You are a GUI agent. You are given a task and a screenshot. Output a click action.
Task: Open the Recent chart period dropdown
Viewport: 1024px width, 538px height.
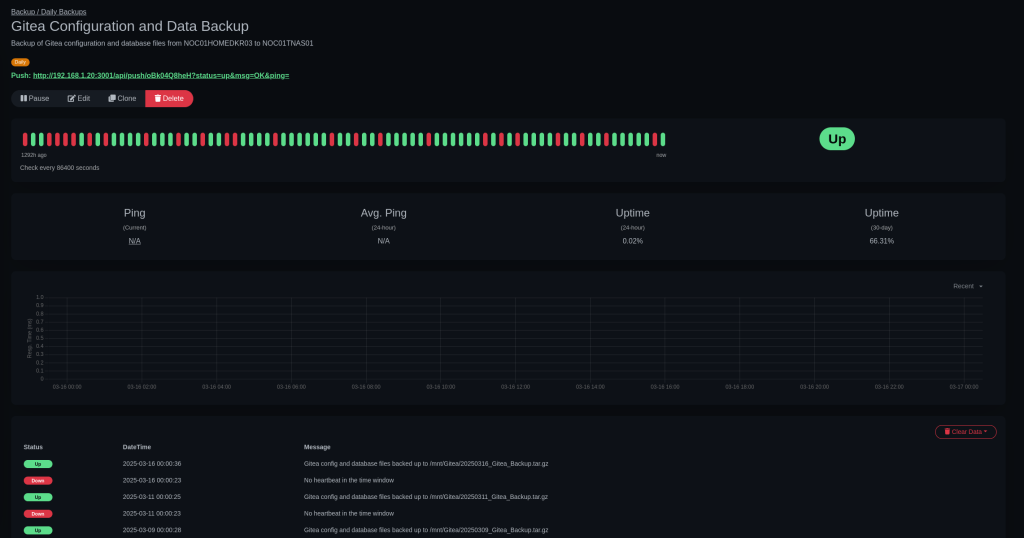[967, 286]
